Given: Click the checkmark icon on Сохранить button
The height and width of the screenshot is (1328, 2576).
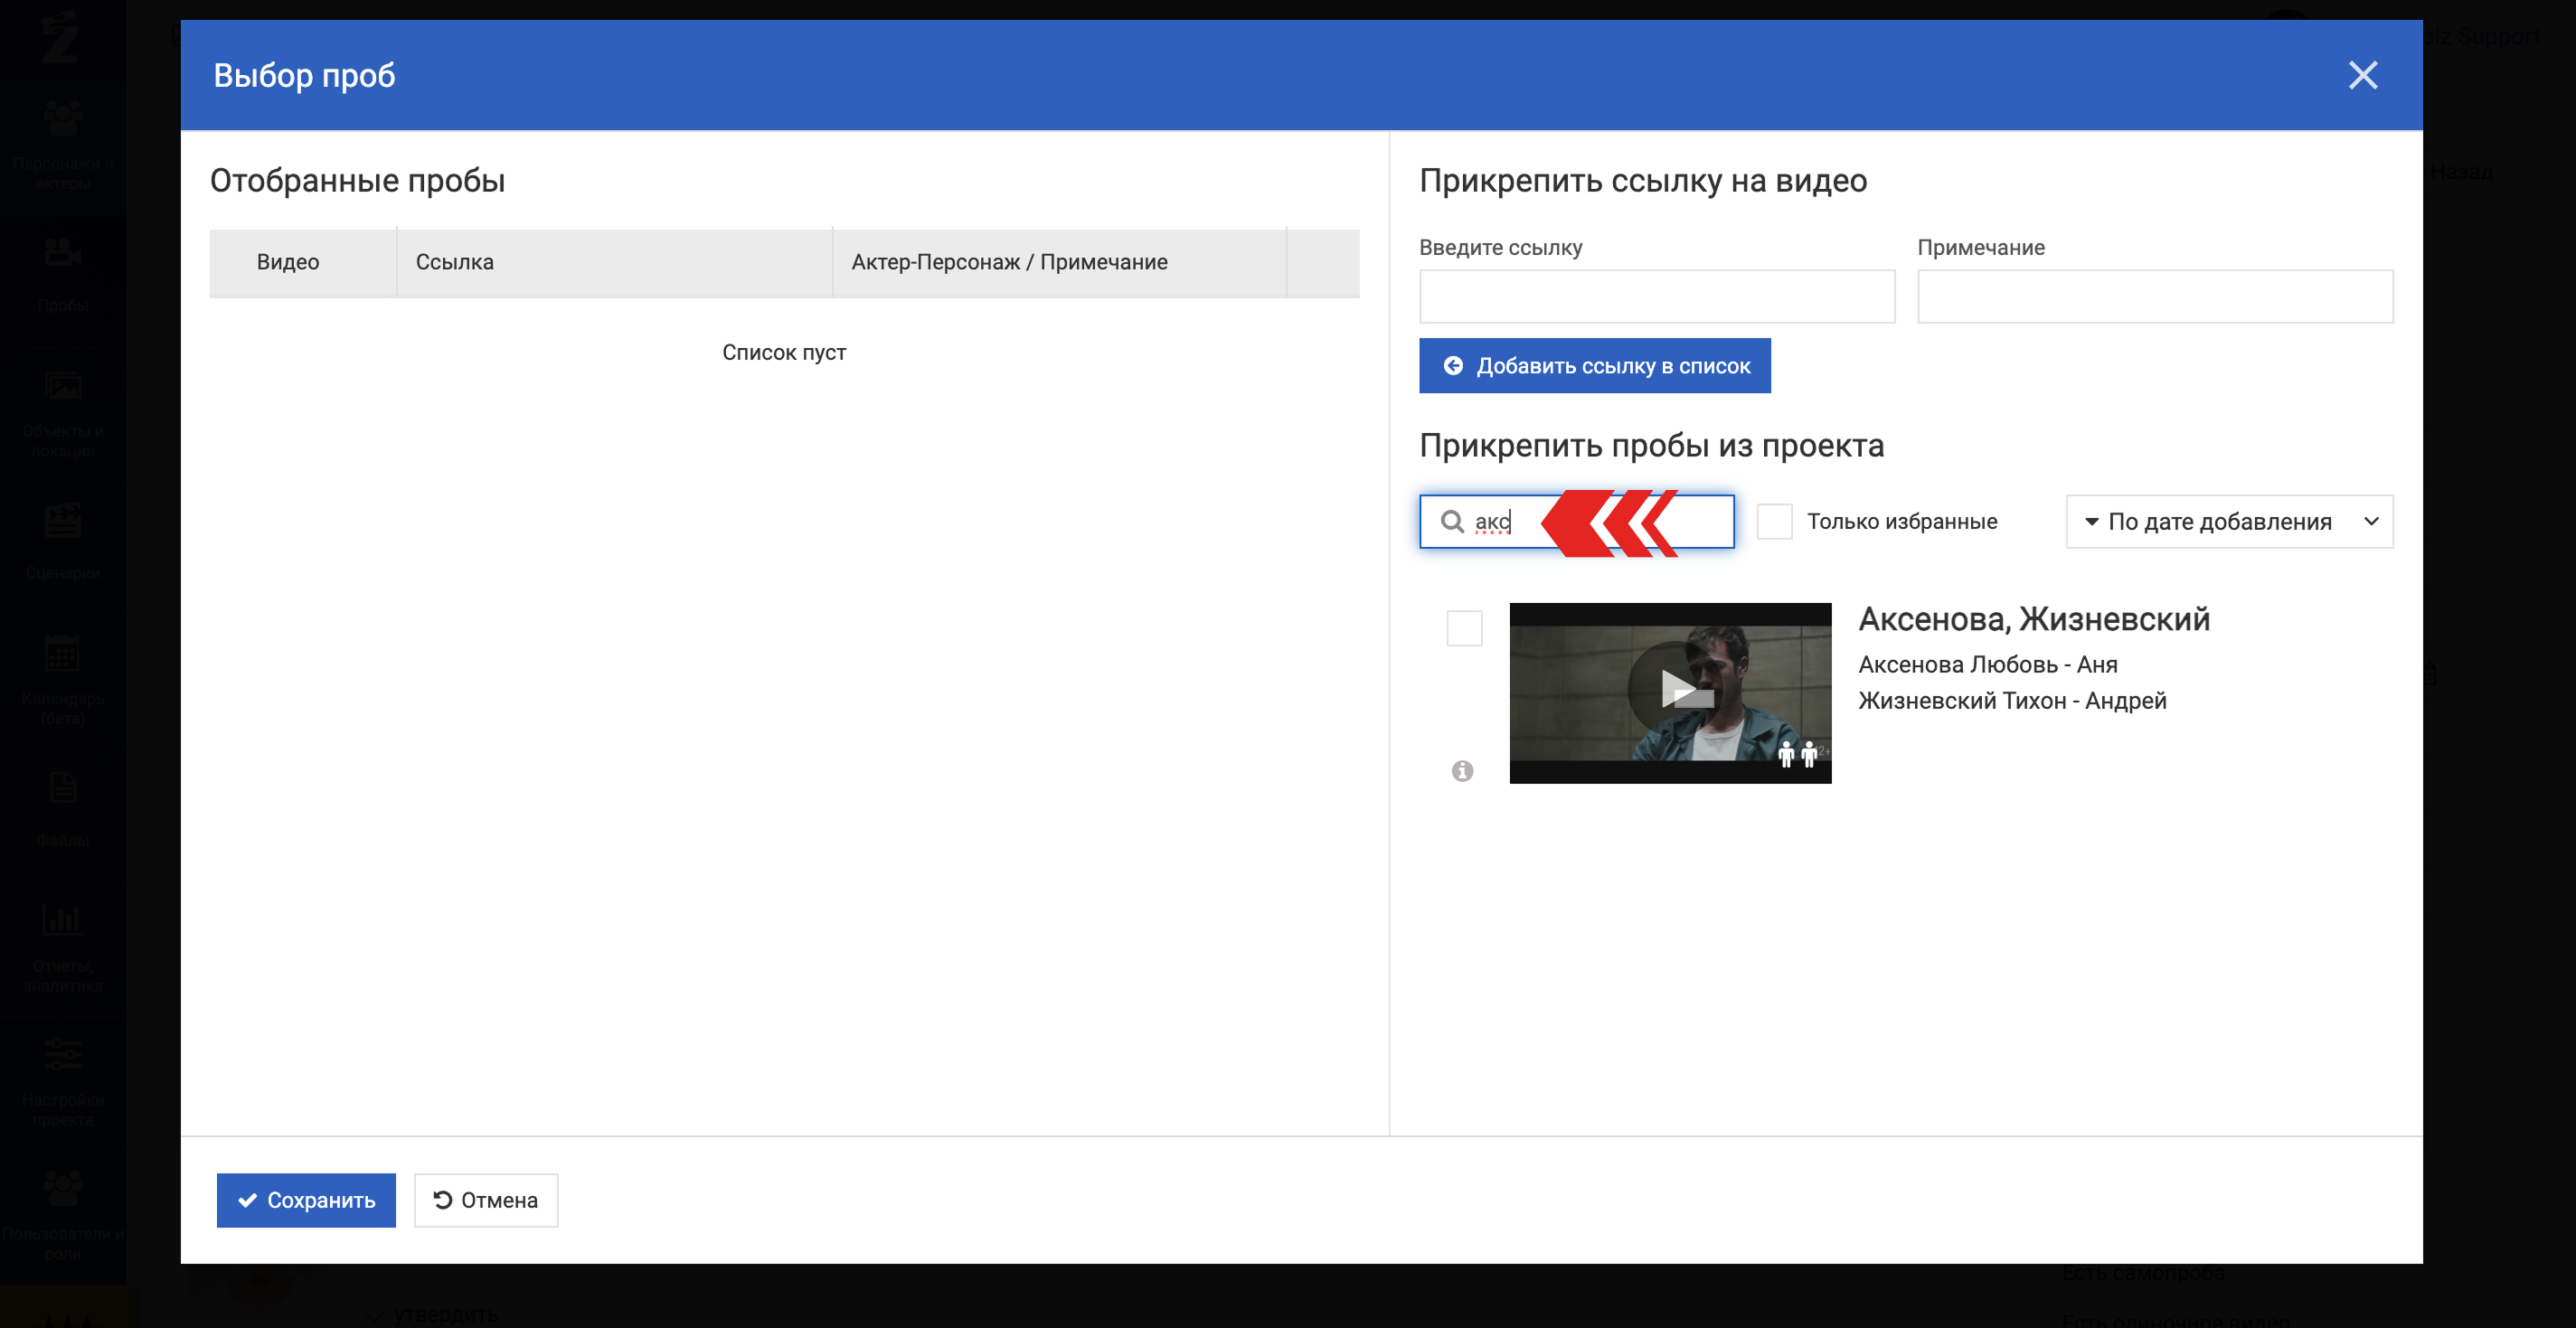Looking at the screenshot, I should 247,1200.
